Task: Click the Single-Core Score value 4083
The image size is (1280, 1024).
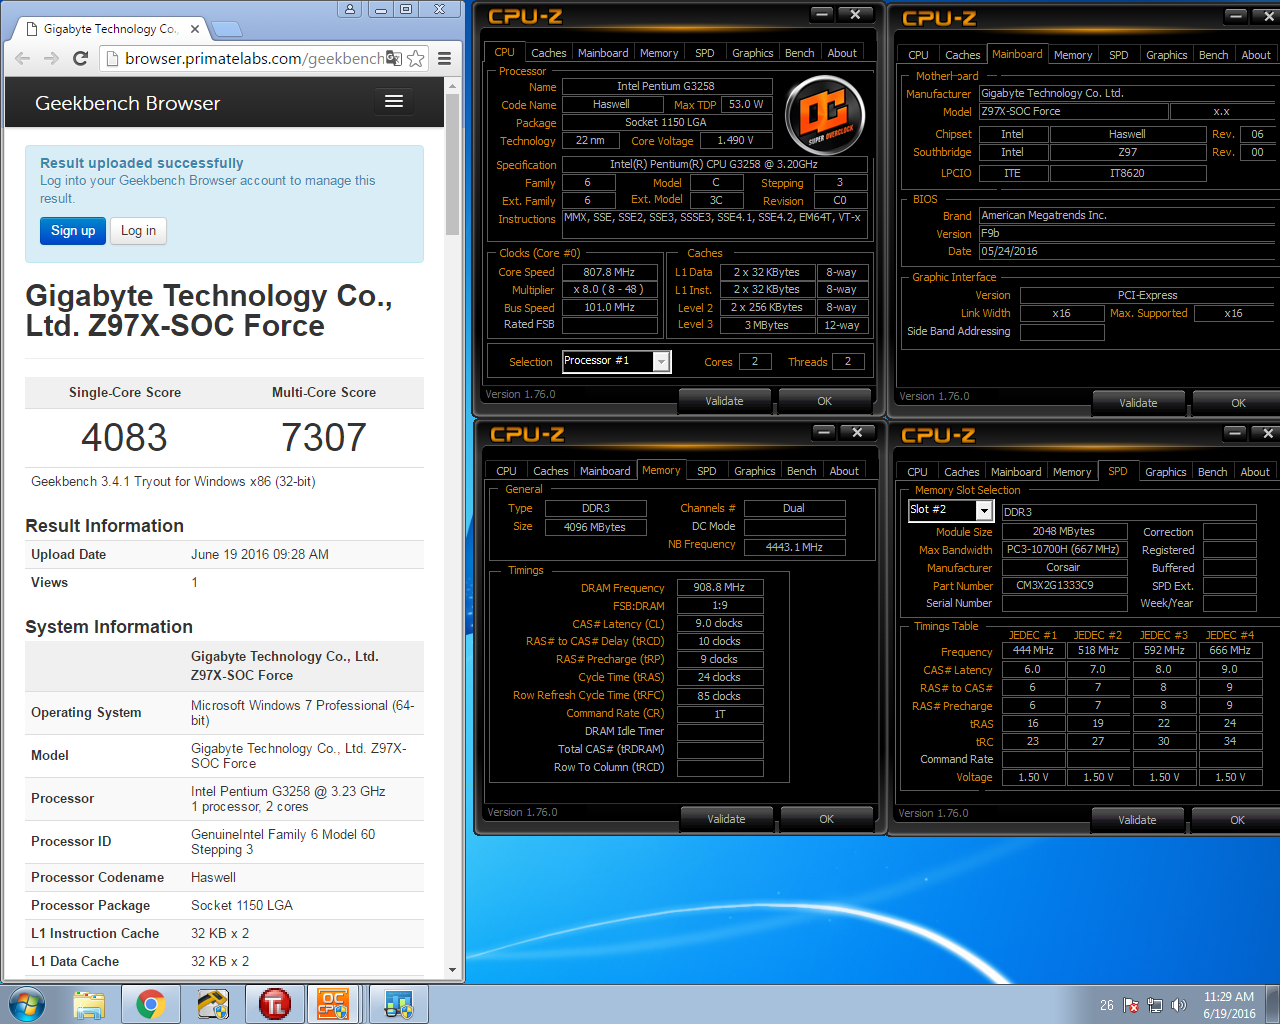Action: click(x=124, y=437)
